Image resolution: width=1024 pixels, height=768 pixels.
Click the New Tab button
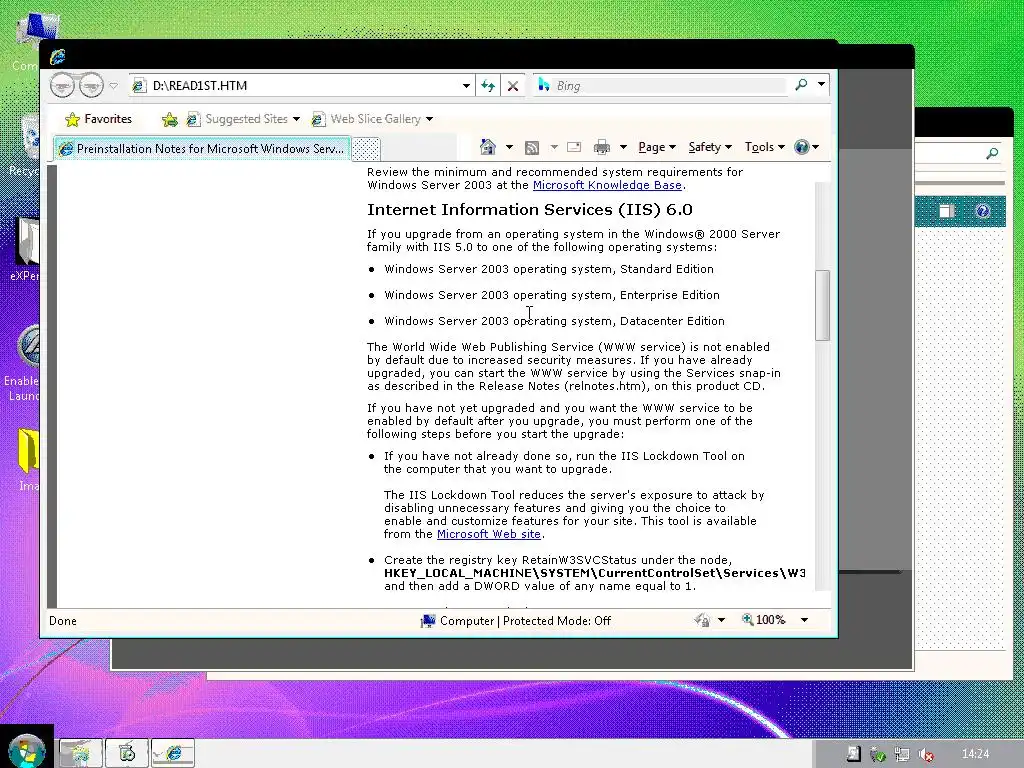click(x=366, y=149)
